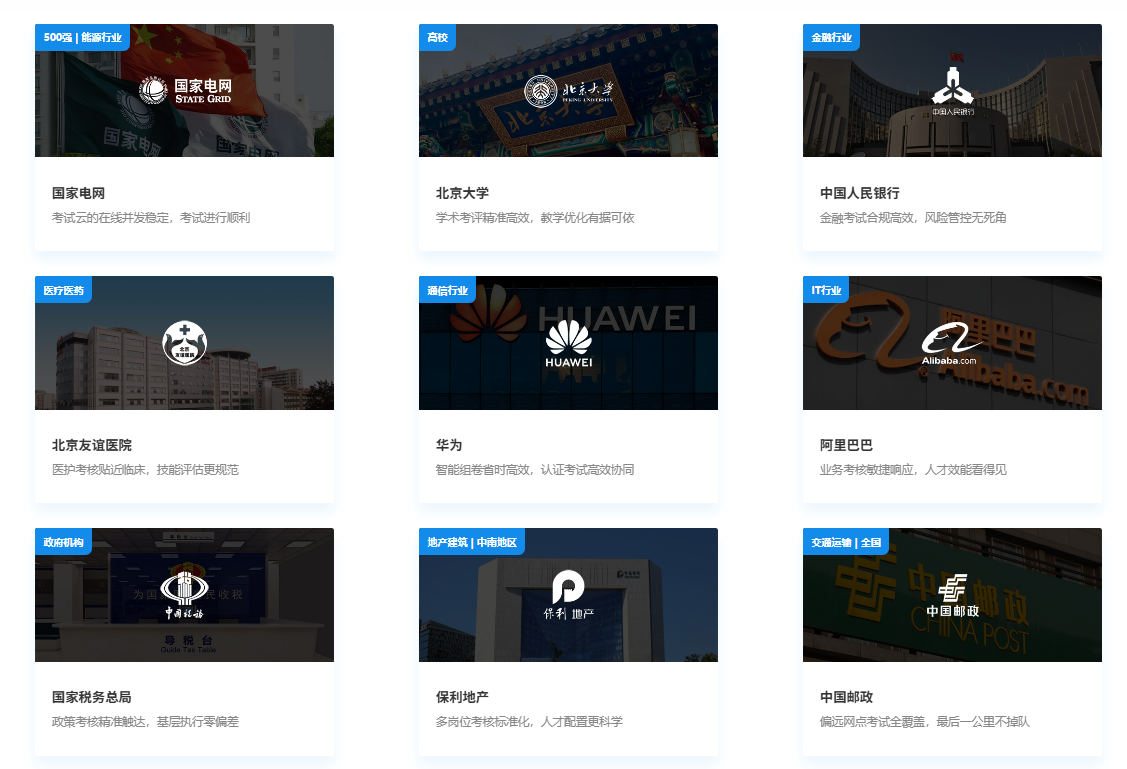The width and height of the screenshot is (1127, 769).
Task: Click the 医疗医药 tag label
Action: pos(64,290)
